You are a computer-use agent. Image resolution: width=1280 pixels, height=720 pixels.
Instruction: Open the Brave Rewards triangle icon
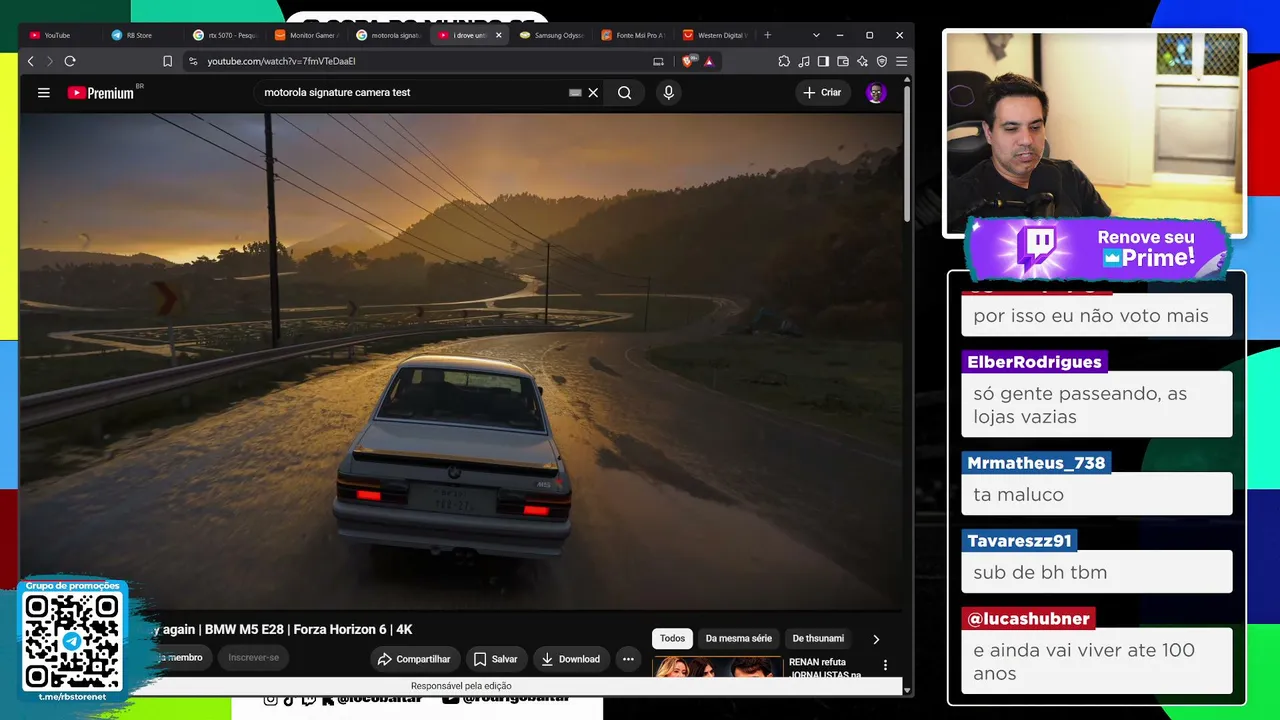click(x=709, y=61)
